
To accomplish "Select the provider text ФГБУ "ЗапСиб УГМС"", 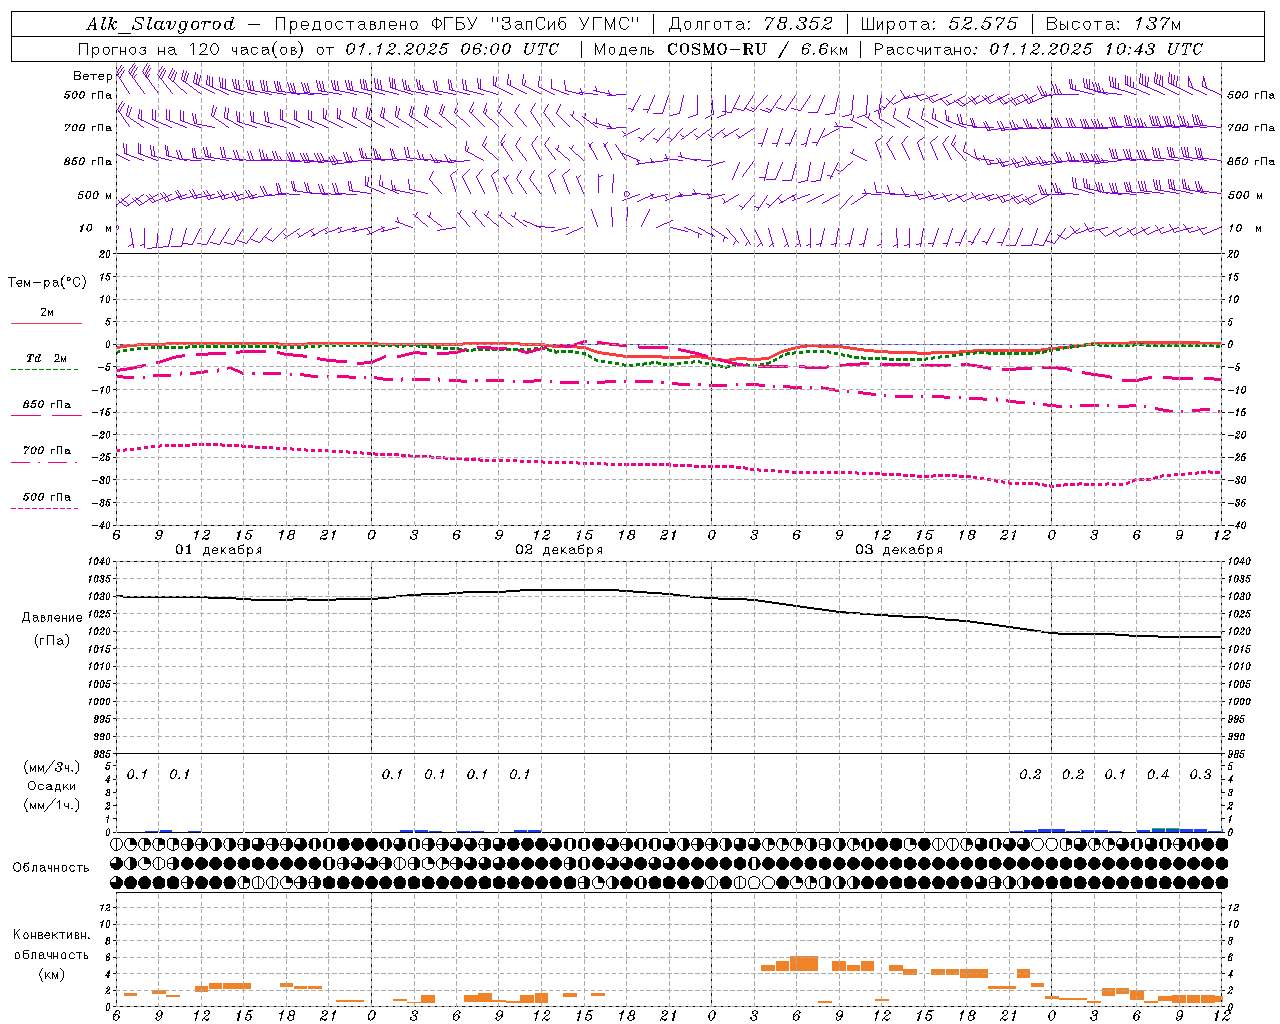I will tap(537, 24).
